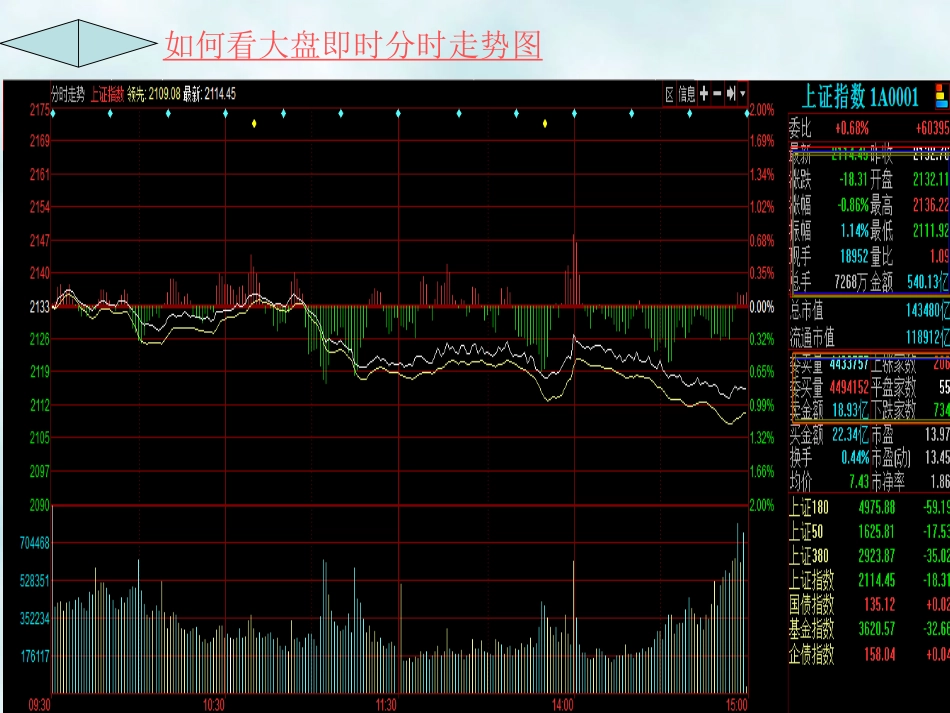Select the 上证380 index row
Viewport: 950px width, 713px height.
pyautogui.click(x=869, y=556)
